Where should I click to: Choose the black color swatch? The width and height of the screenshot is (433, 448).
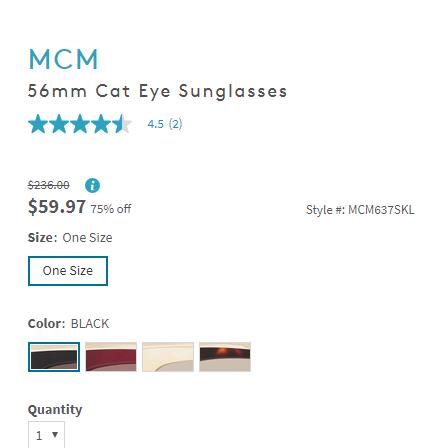click(54, 357)
